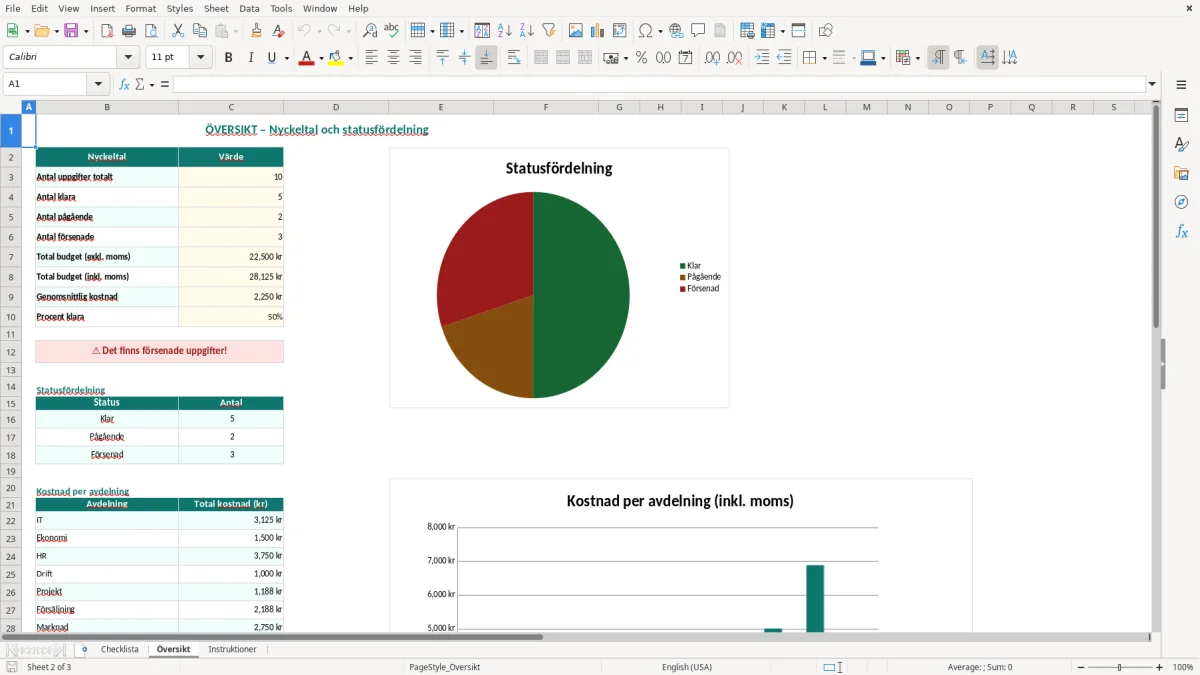Expand the formula bar using its arrow
The width and height of the screenshot is (1200, 675).
tap(1152, 84)
